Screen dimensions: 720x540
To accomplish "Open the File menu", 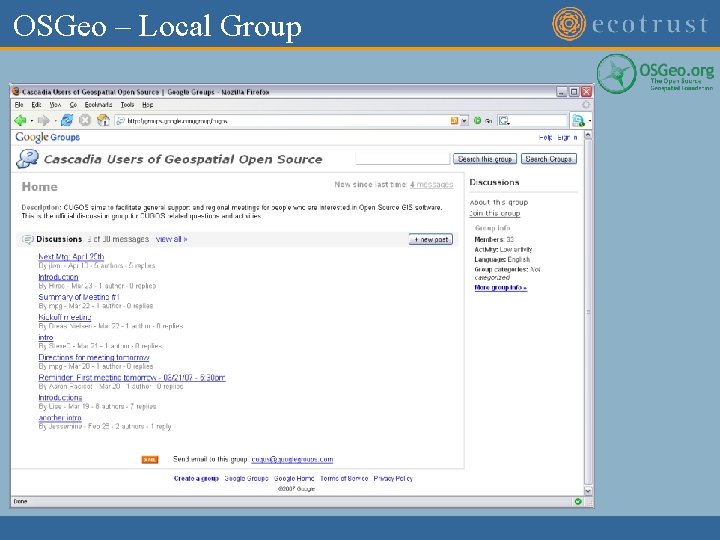I will pyautogui.click(x=19, y=105).
